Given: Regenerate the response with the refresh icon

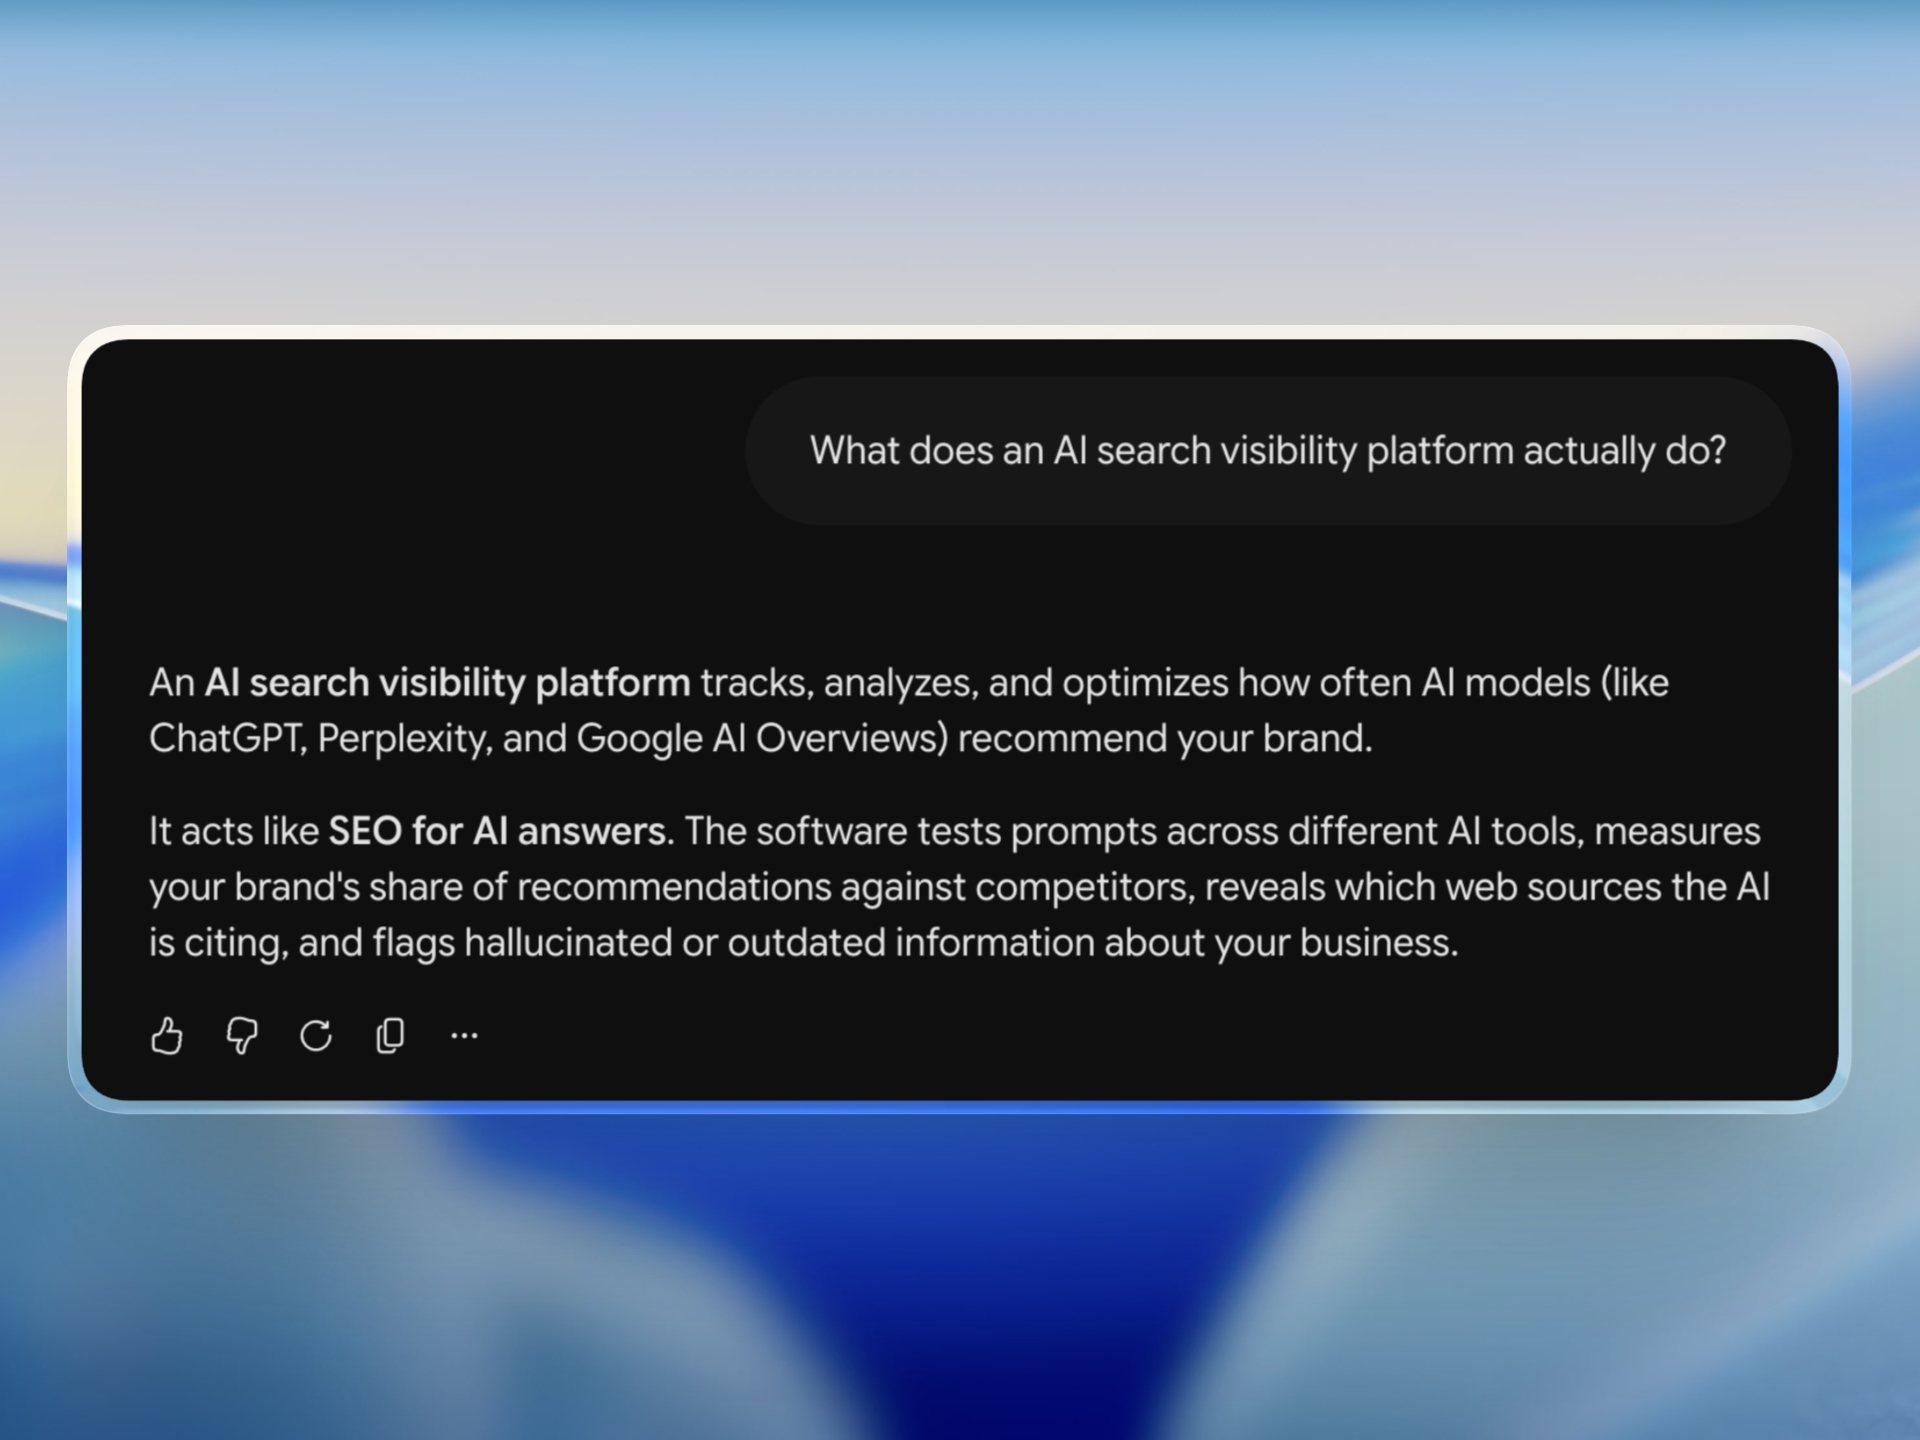Looking at the screenshot, I should (316, 1035).
